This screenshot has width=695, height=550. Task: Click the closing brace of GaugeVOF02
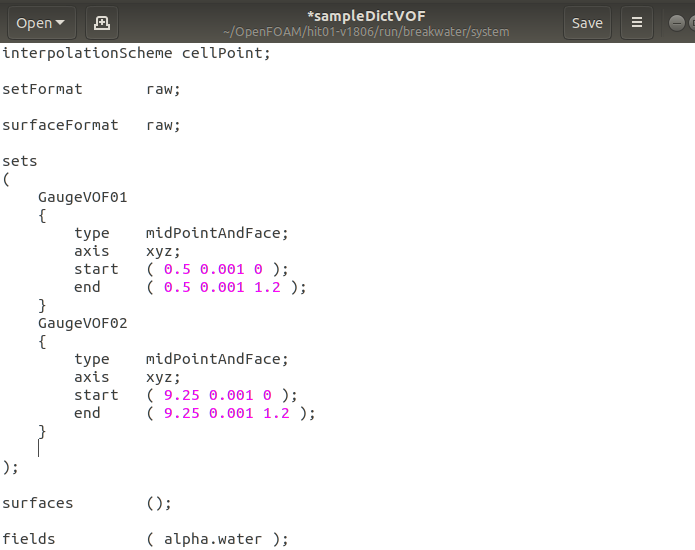coord(42,431)
